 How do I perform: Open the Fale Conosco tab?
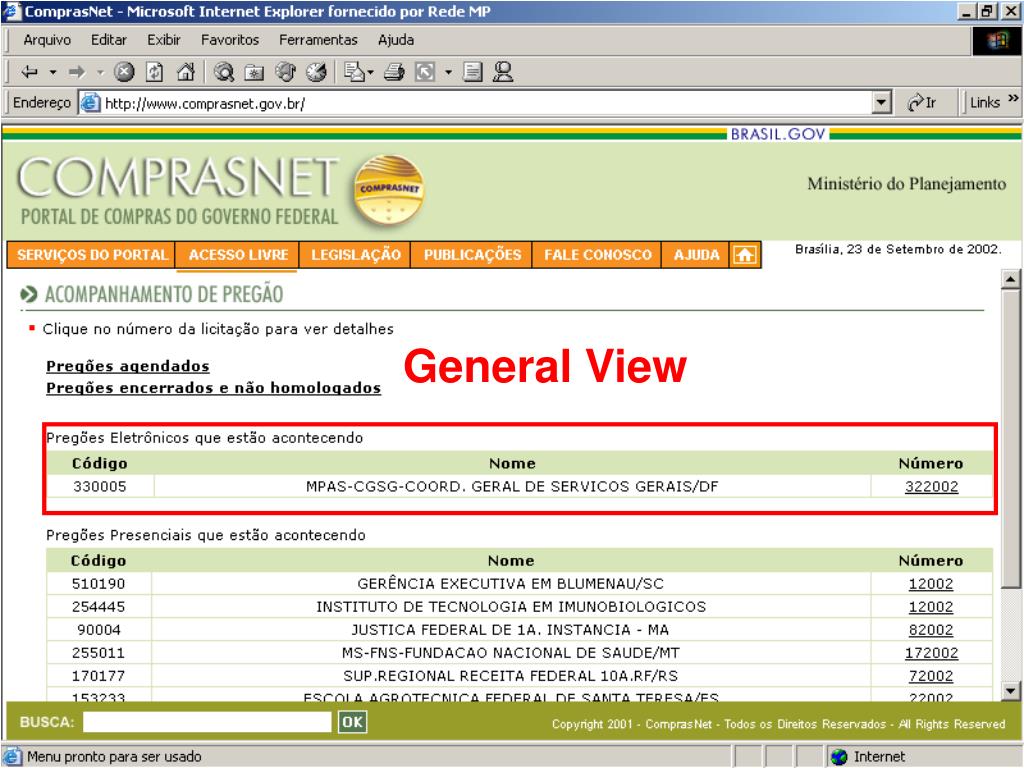coord(598,255)
